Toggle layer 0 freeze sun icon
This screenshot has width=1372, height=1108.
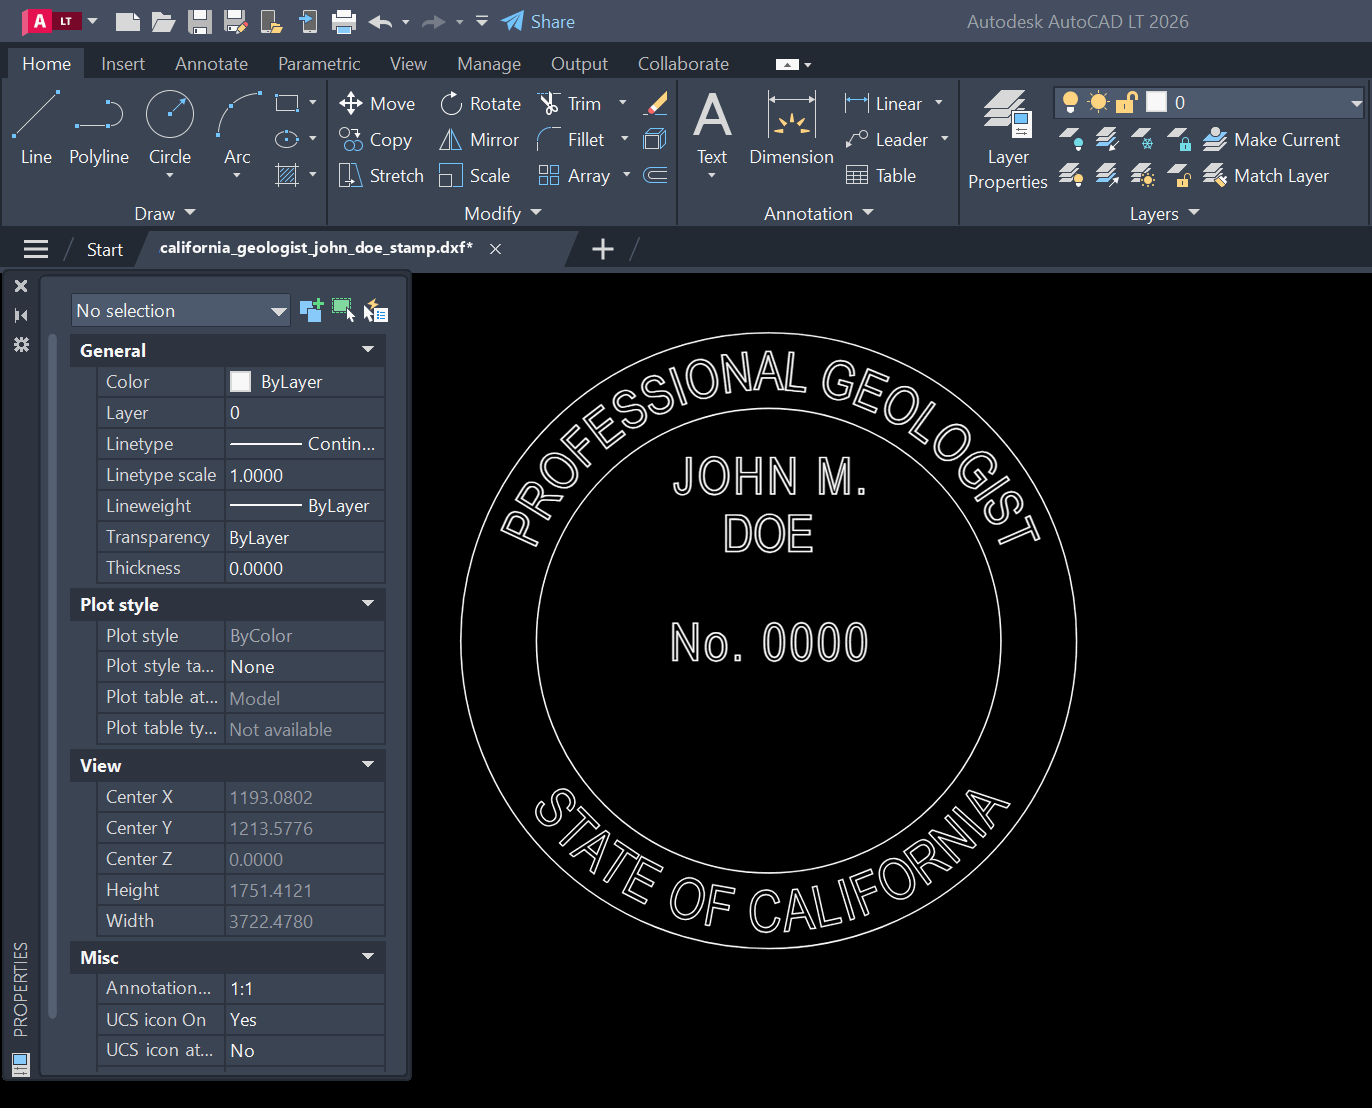1098,102
